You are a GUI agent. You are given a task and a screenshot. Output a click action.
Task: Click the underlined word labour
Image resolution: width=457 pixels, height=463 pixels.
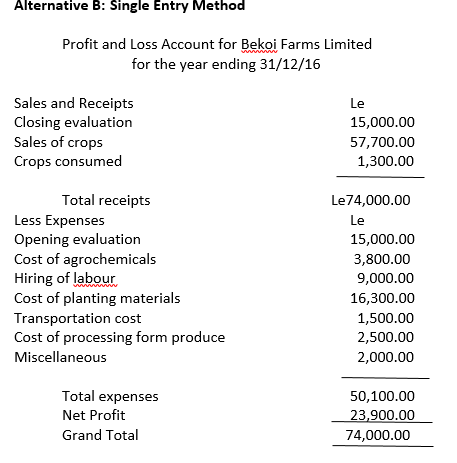coord(94,279)
